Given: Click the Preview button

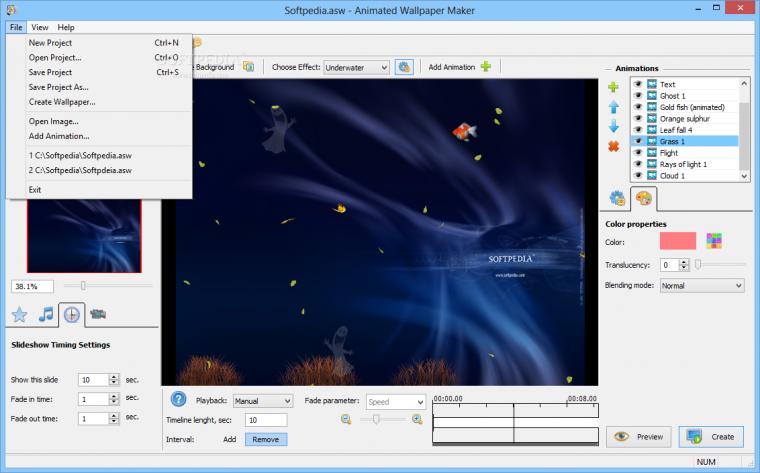Looking at the screenshot, I should [x=639, y=437].
